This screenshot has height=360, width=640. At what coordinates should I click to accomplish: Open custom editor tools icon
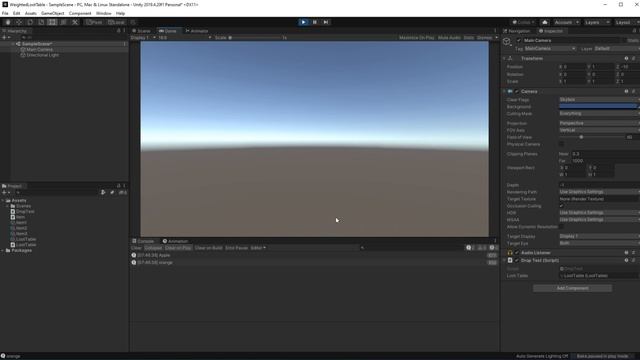tap(75, 22)
